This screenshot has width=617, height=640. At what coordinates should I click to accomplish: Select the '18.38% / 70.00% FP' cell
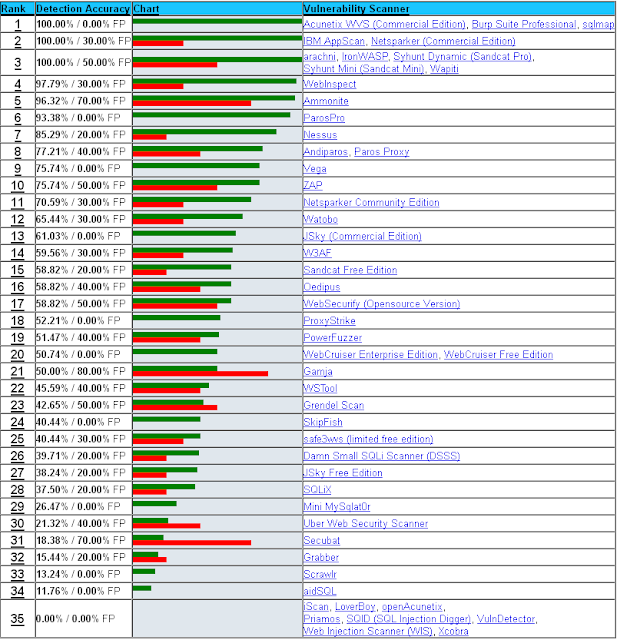click(84, 541)
